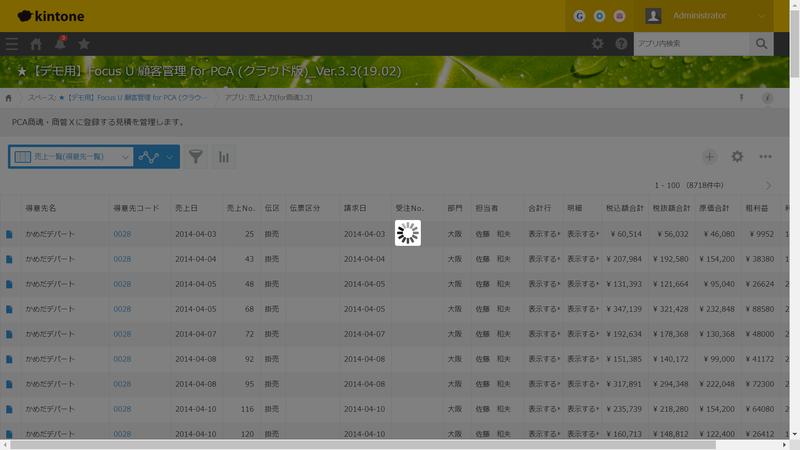
Task: Click the blue G service icon in the header
Action: click(x=579, y=16)
